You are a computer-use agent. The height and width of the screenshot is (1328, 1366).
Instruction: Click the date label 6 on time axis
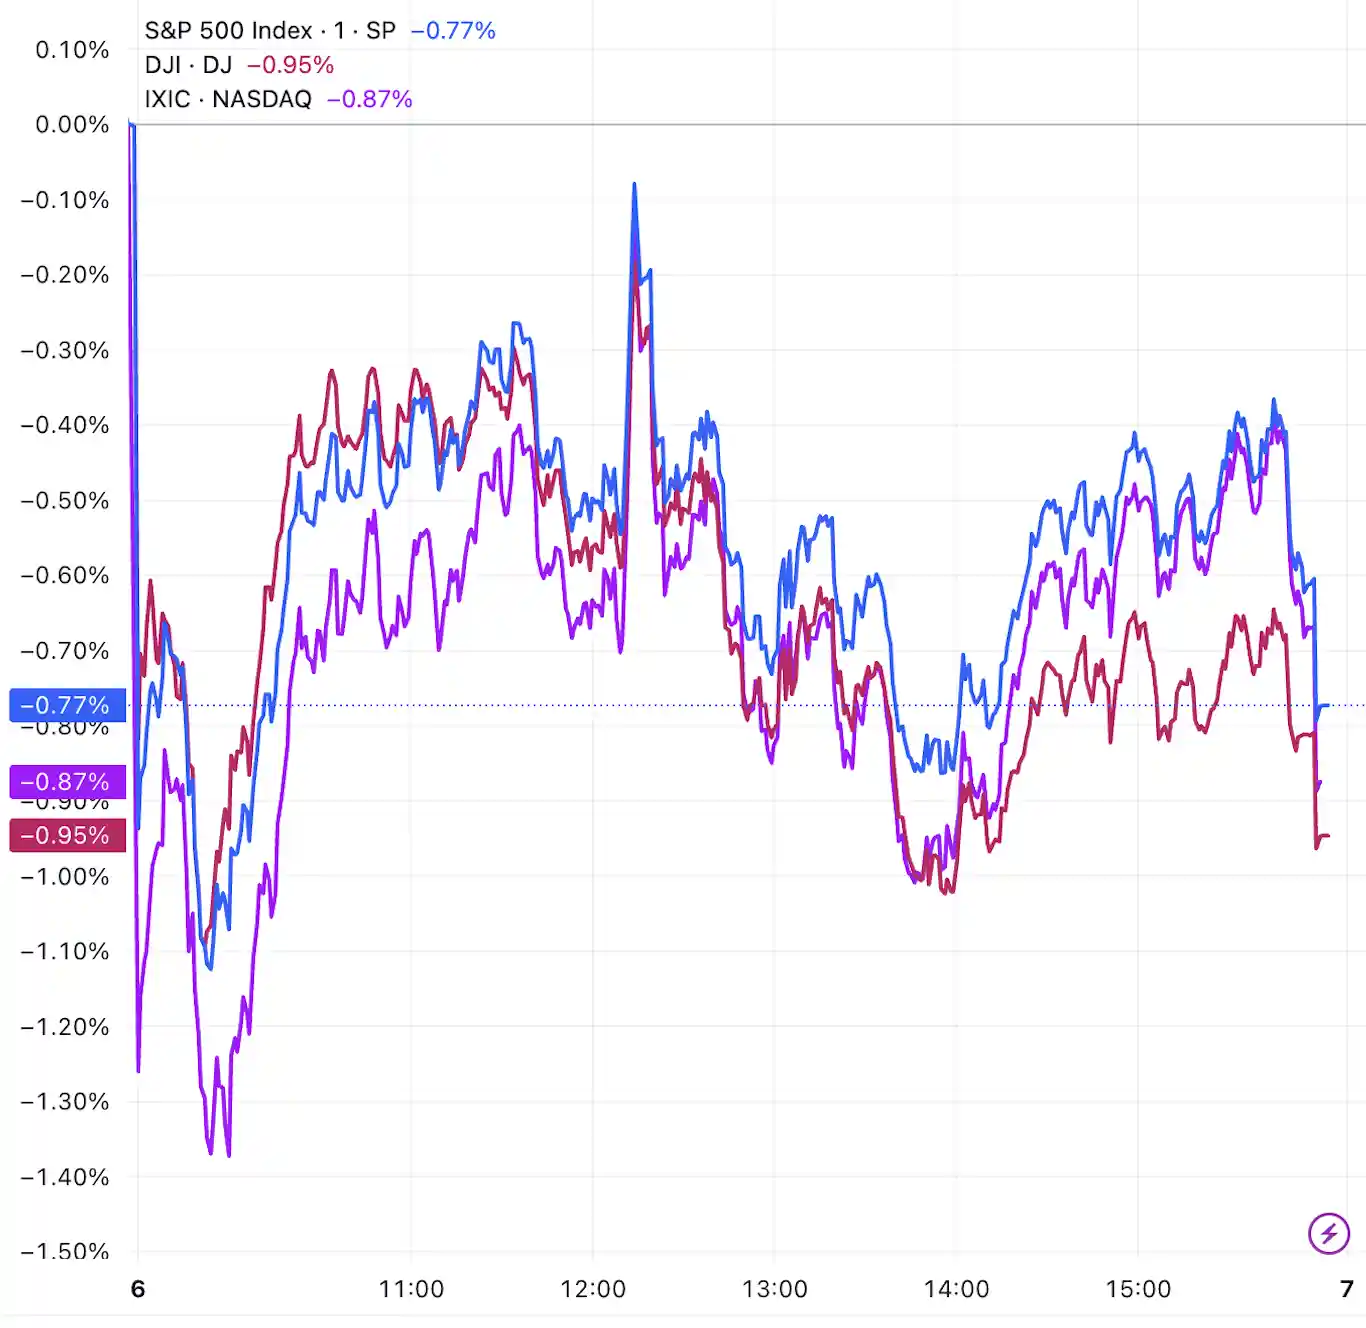coord(138,1289)
